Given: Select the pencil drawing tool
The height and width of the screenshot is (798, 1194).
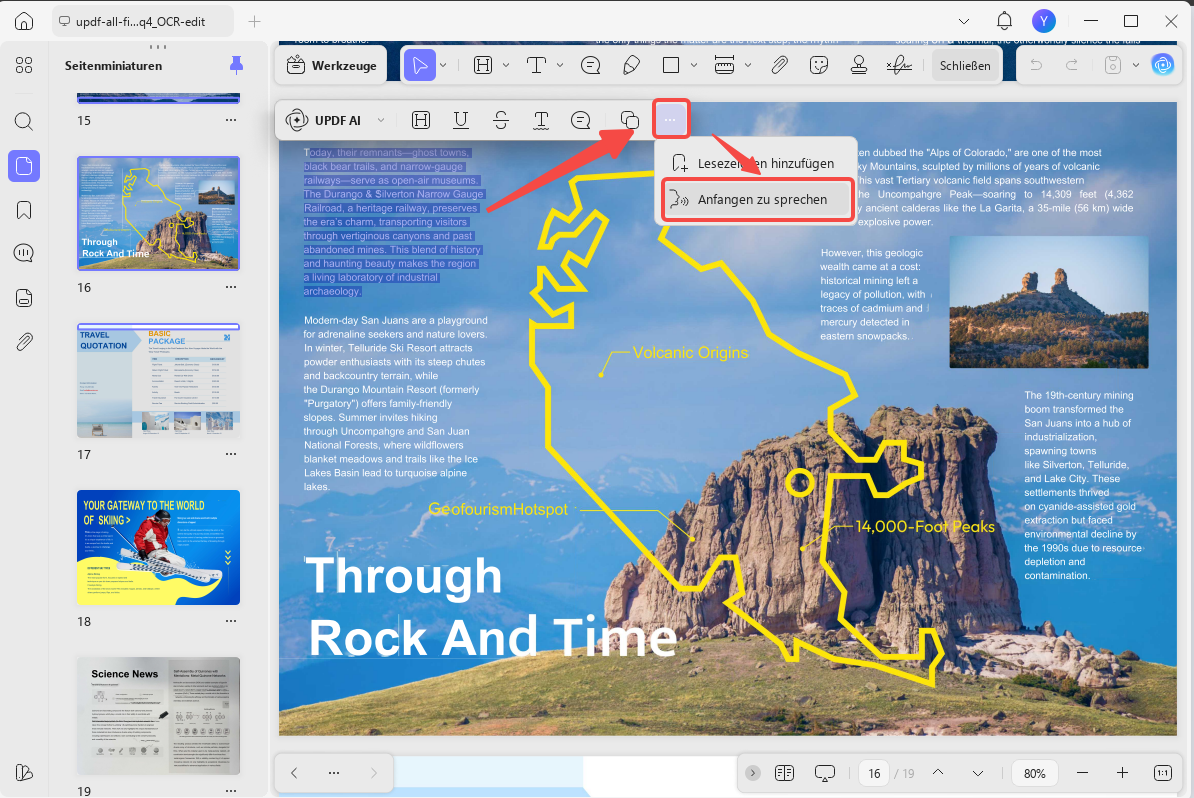Looking at the screenshot, I should (x=631, y=65).
